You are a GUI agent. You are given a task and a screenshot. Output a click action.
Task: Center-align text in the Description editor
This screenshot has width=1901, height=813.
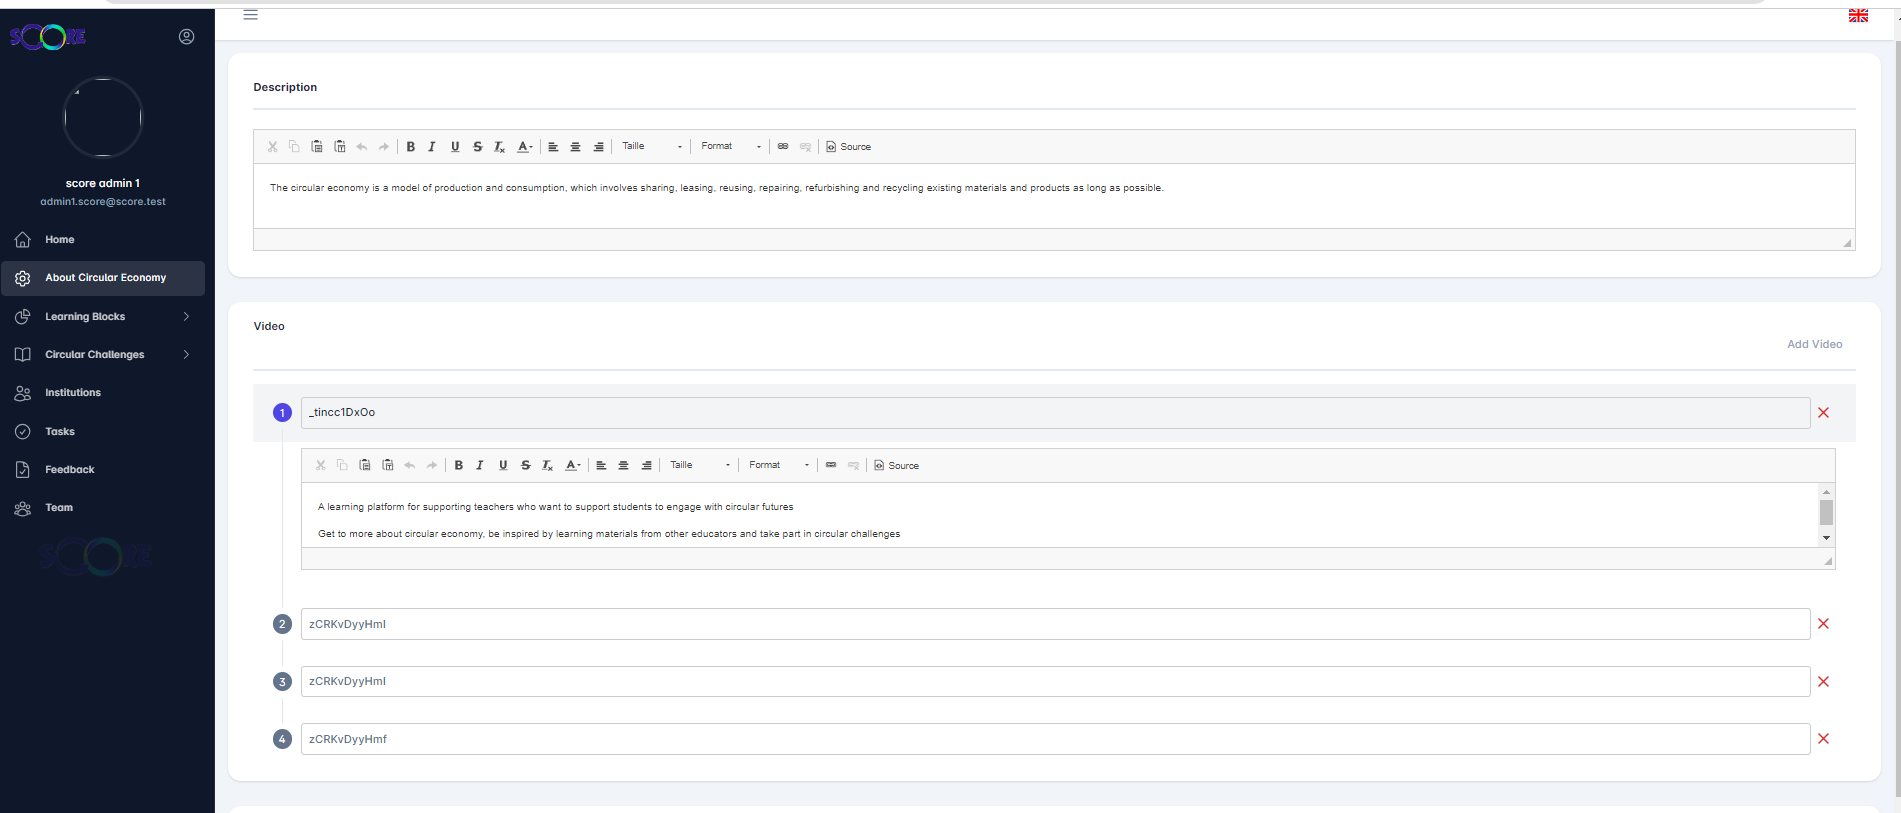(575, 147)
